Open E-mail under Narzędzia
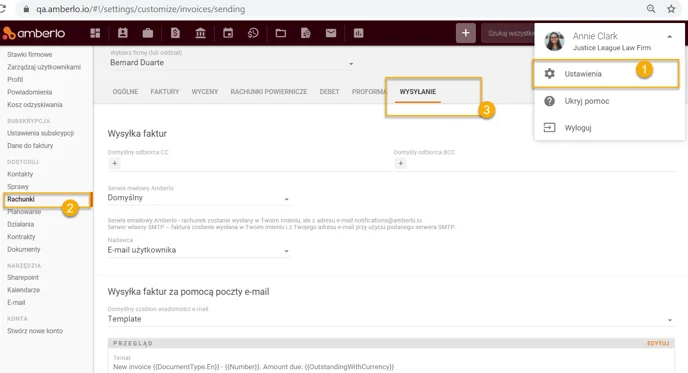 click(16, 302)
